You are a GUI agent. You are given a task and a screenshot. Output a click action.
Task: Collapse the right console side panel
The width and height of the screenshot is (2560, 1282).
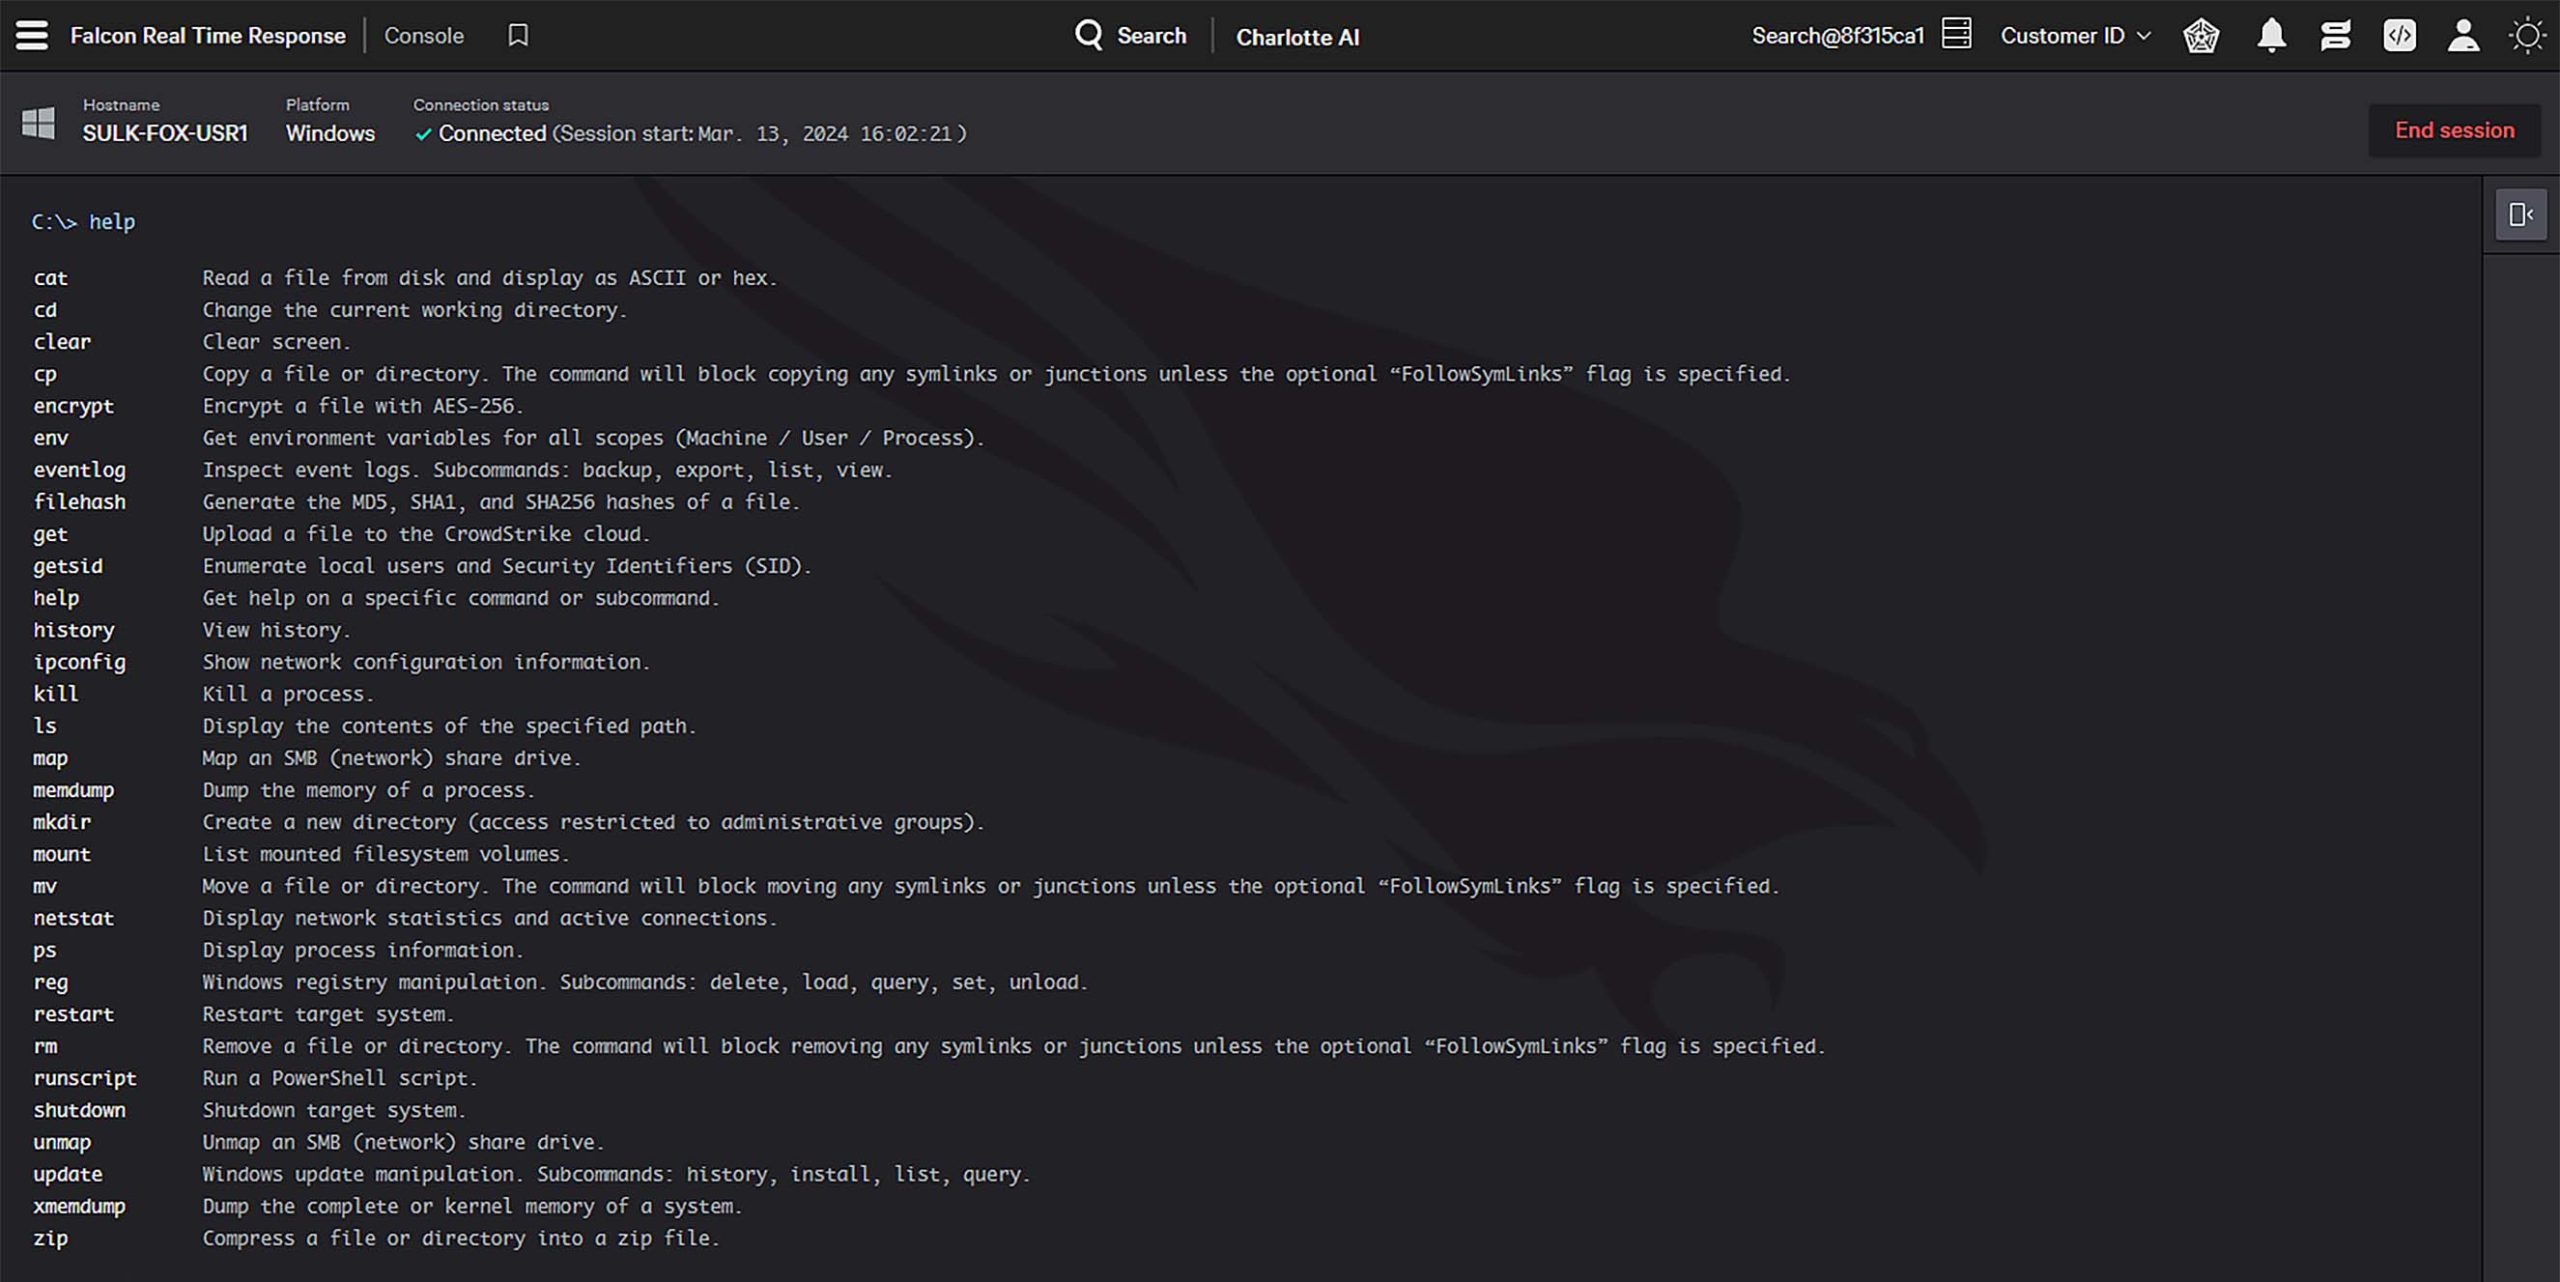[x=2520, y=214]
